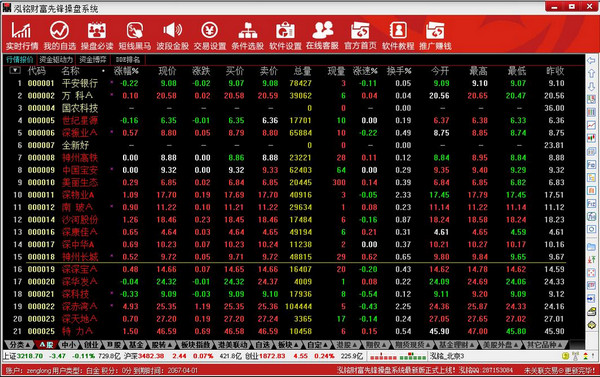Select the 国农科技 stock row

pos(289,108)
